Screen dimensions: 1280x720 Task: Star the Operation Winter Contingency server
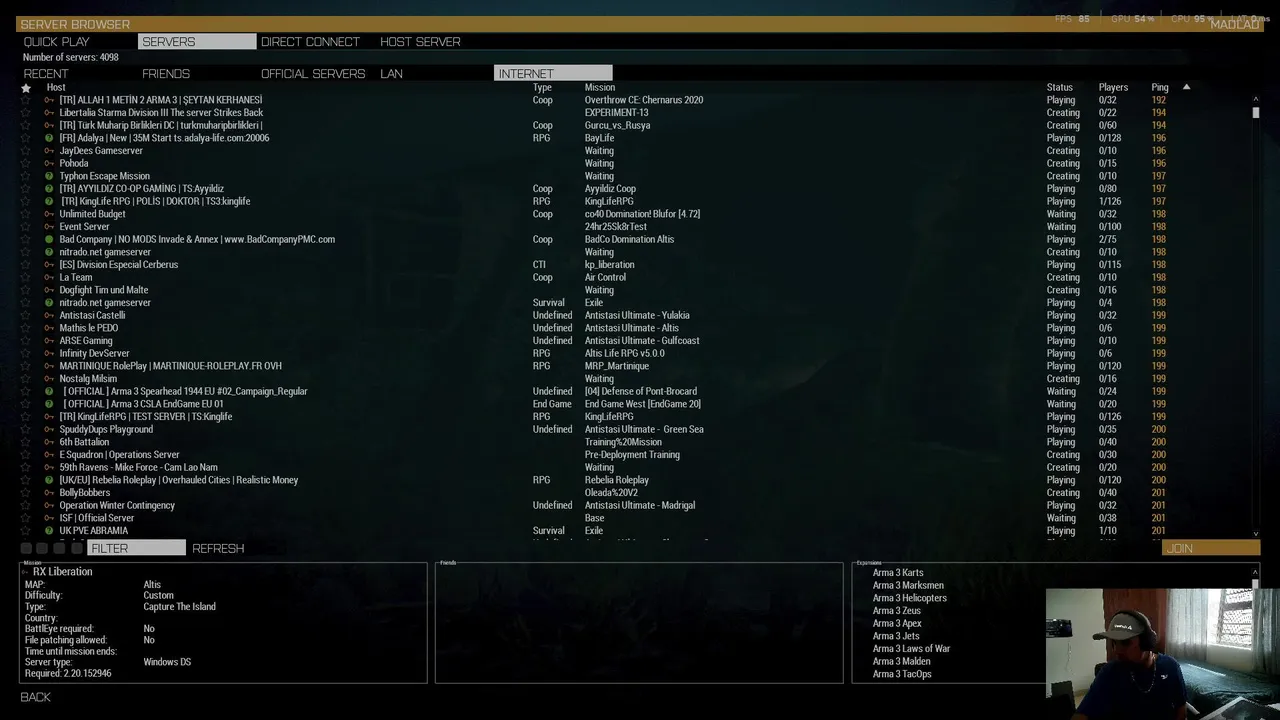coord(26,506)
